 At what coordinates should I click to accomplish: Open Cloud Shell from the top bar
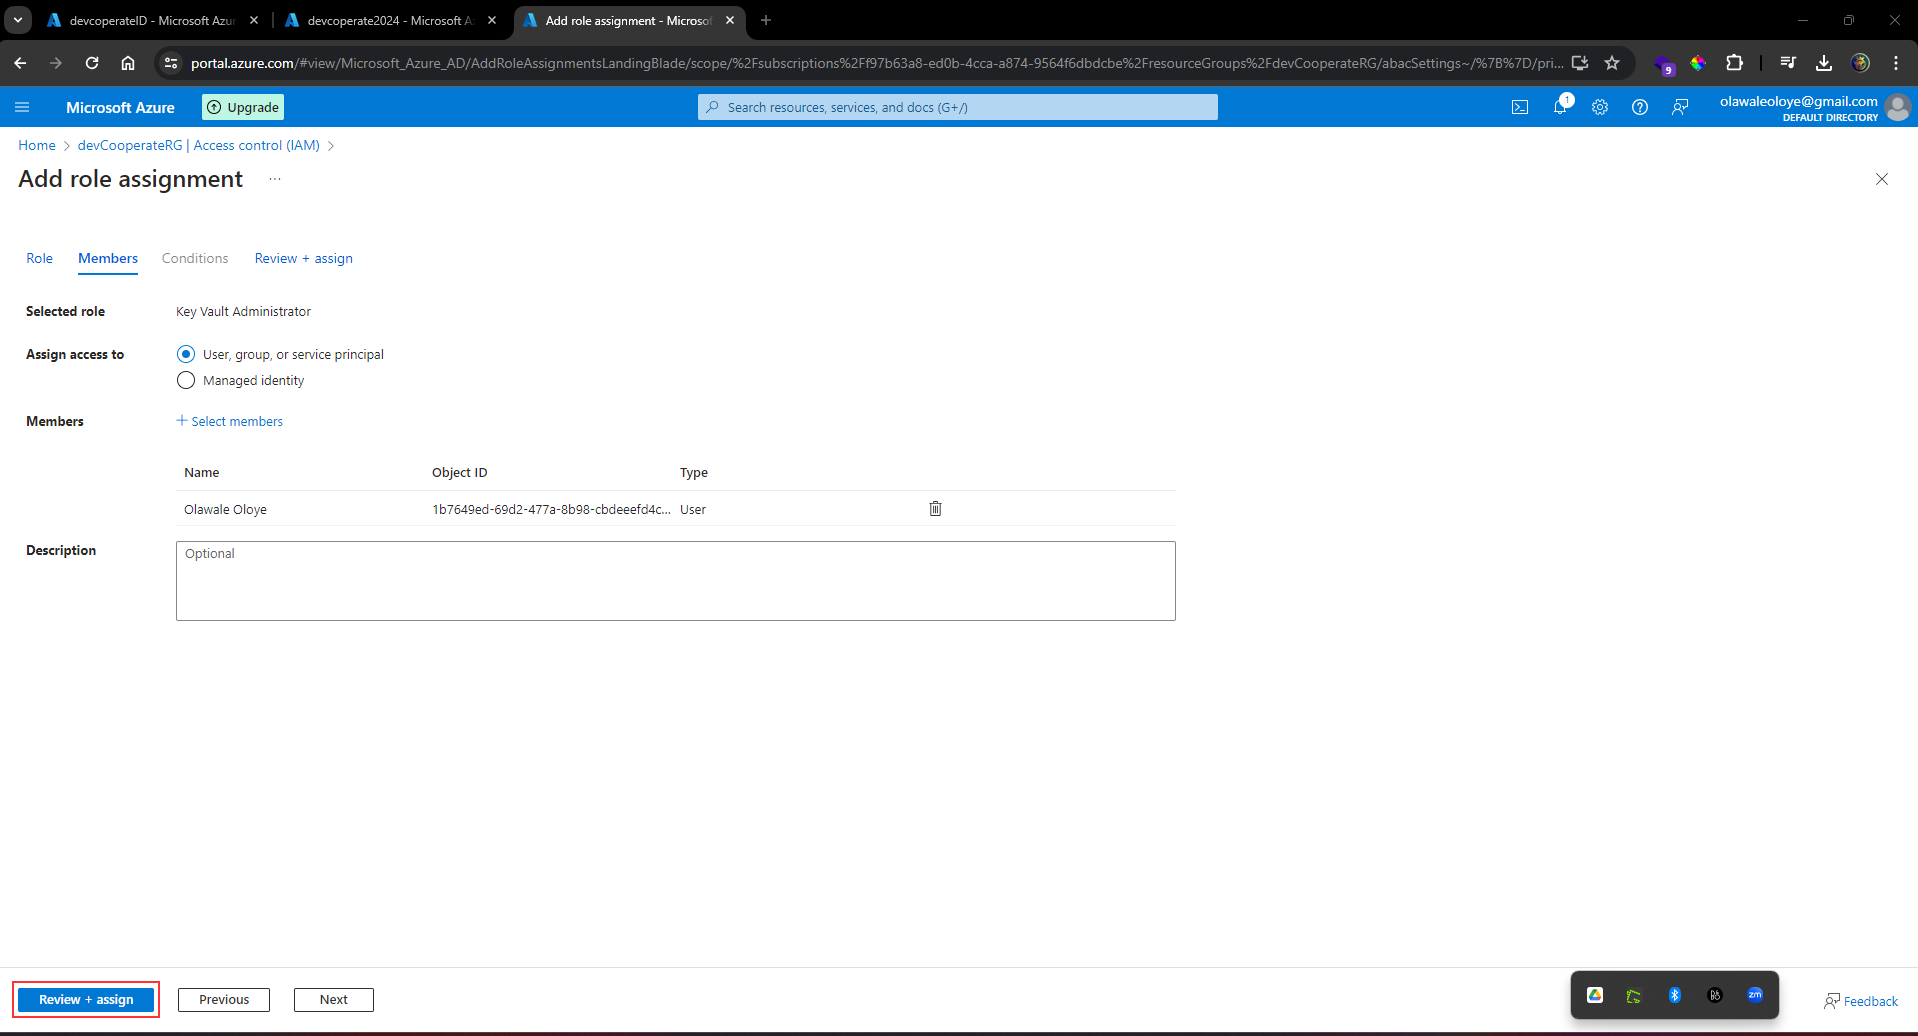(1520, 107)
